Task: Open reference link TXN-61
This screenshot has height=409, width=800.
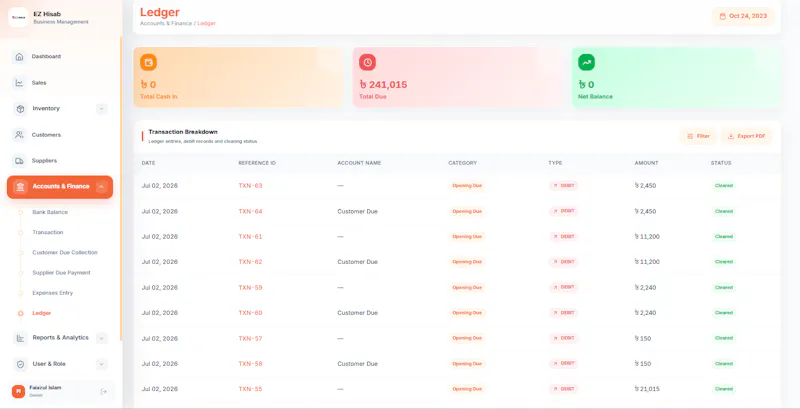Action: tap(251, 237)
